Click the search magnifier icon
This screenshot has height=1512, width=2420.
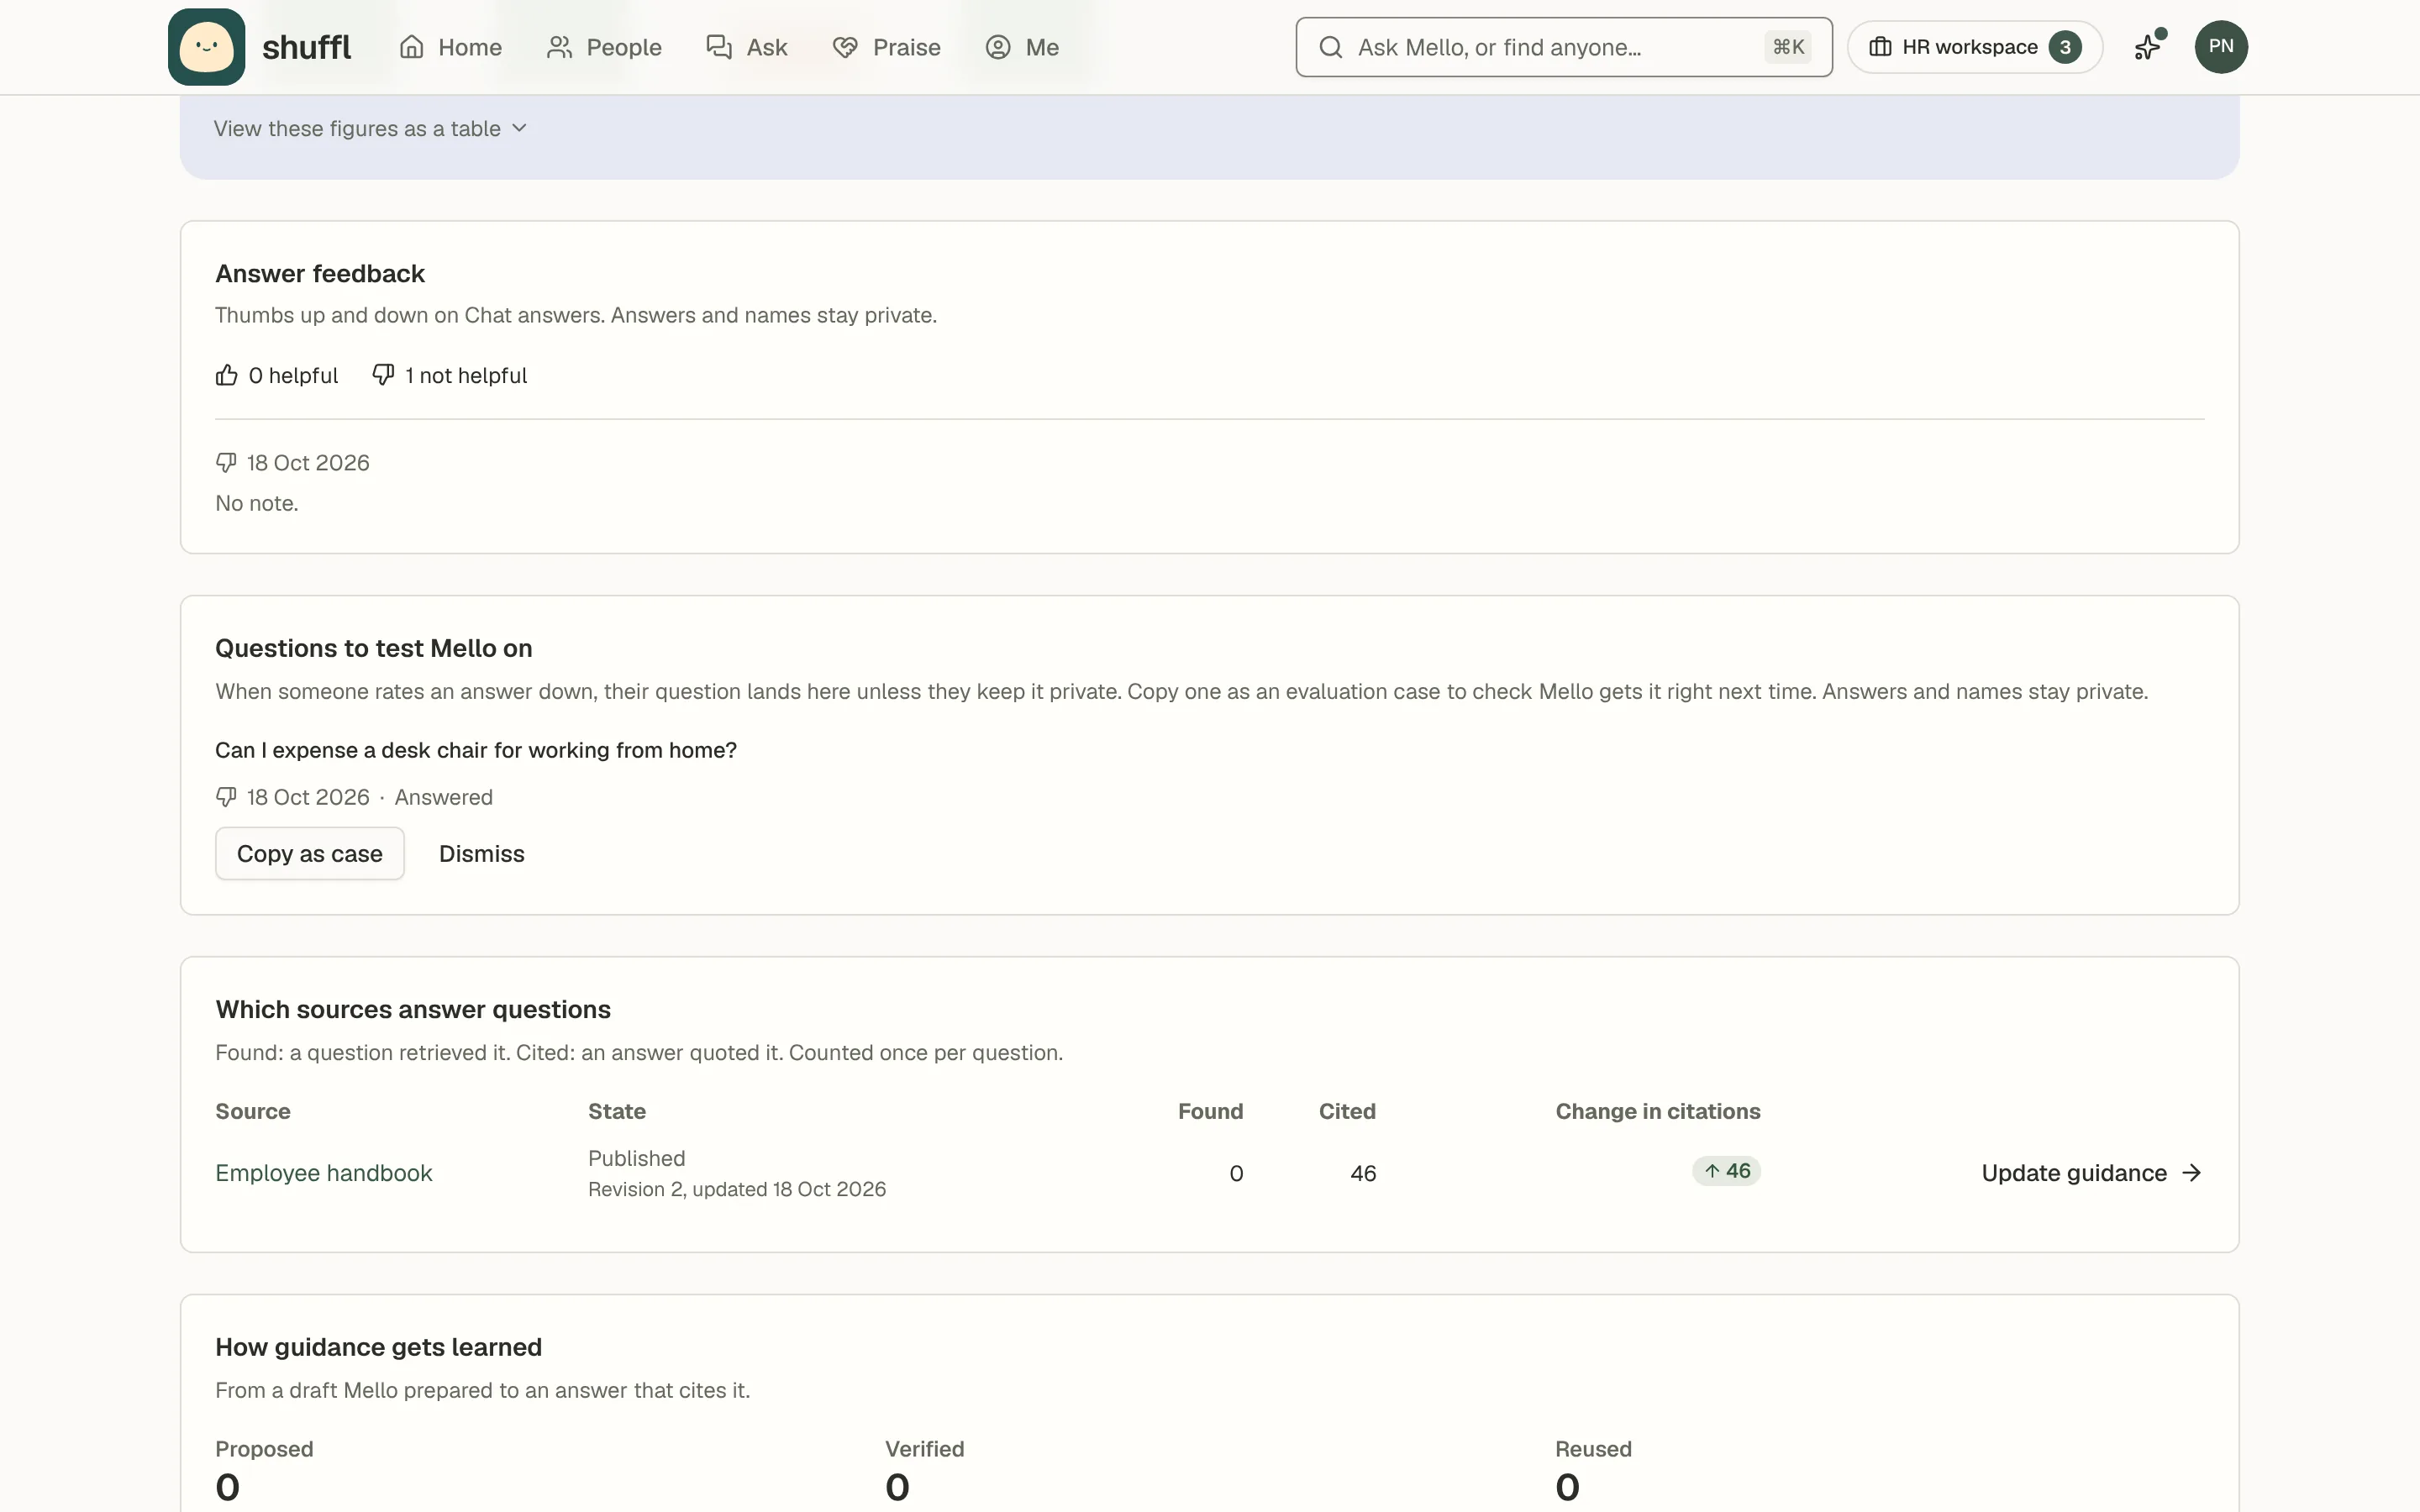(1330, 47)
